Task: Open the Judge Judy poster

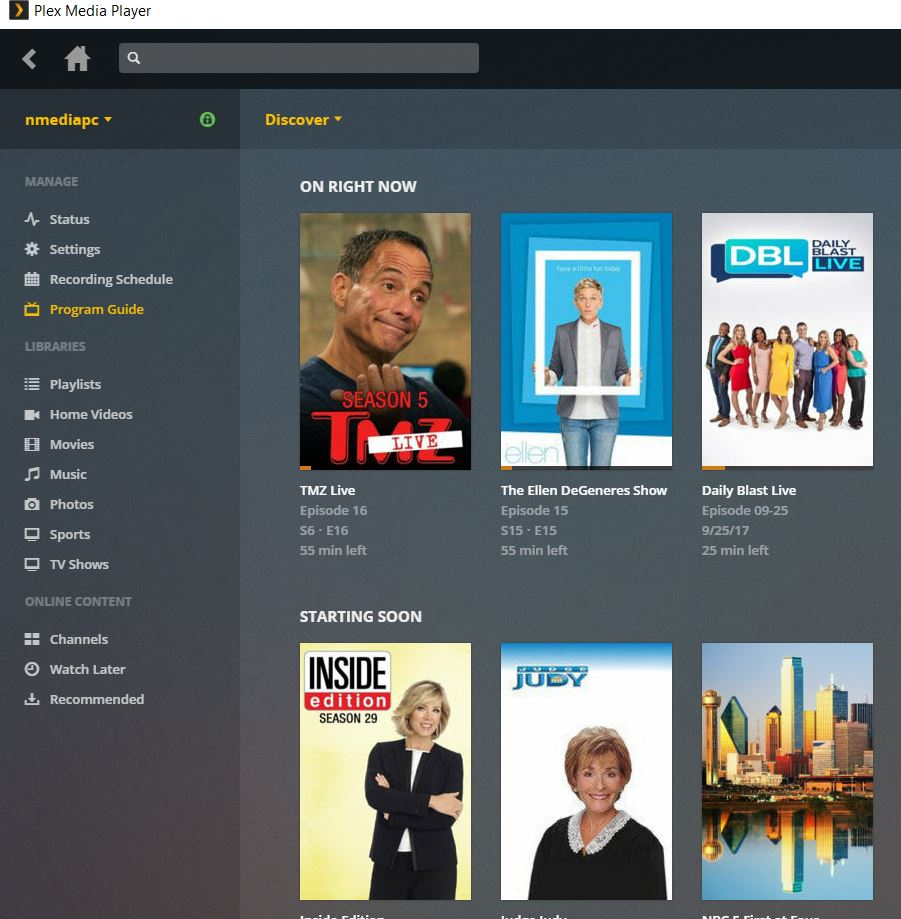Action: 586,771
